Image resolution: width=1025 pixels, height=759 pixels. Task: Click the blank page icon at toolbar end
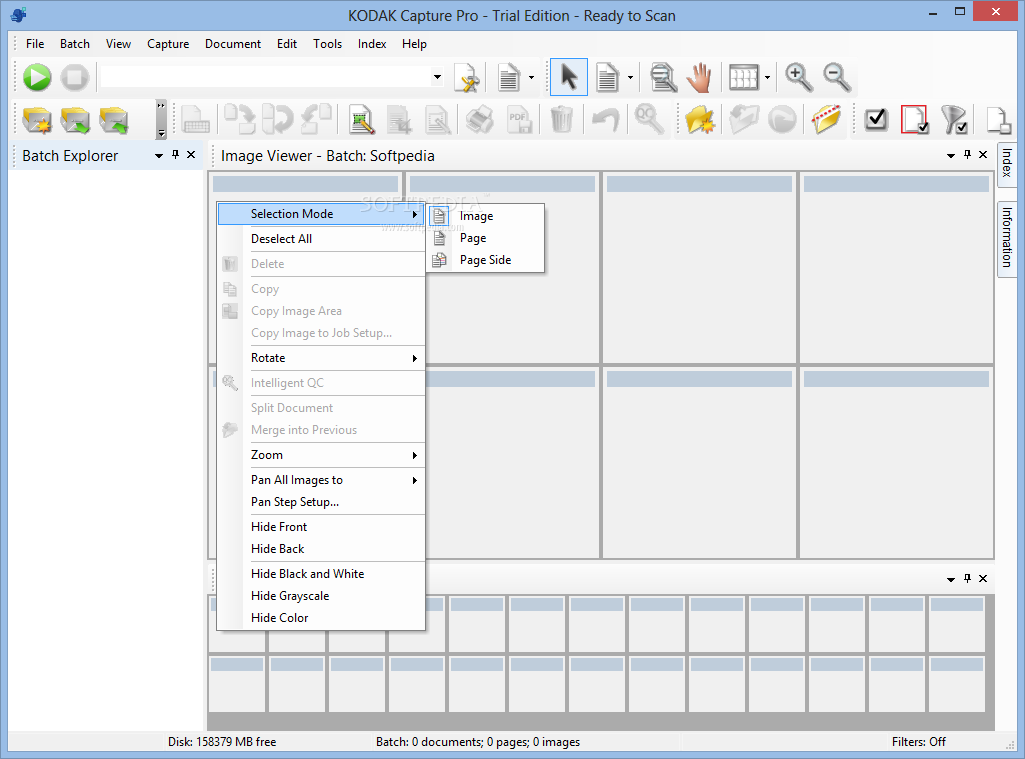(x=998, y=120)
